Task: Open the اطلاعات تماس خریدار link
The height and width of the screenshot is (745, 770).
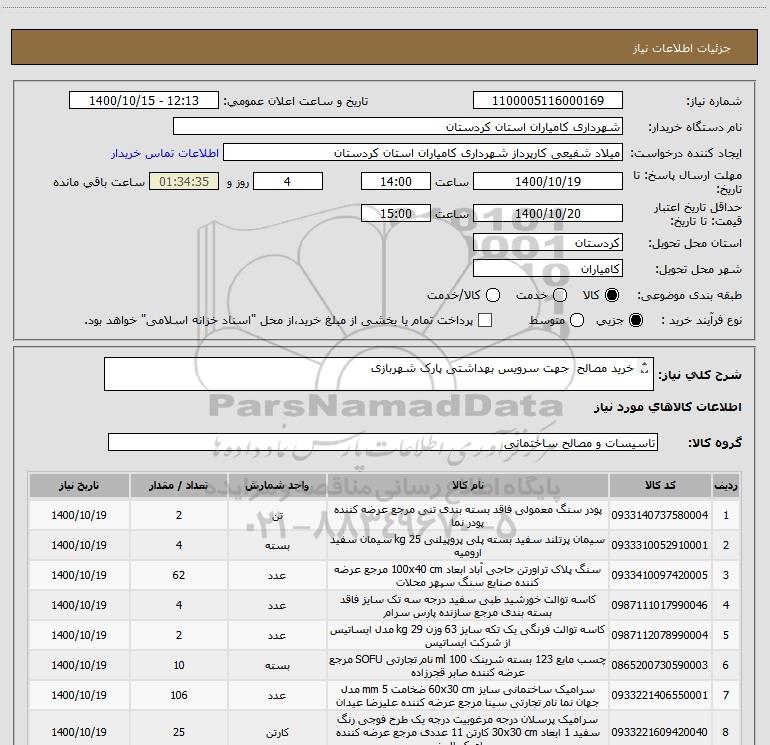Action: tap(165, 153)
